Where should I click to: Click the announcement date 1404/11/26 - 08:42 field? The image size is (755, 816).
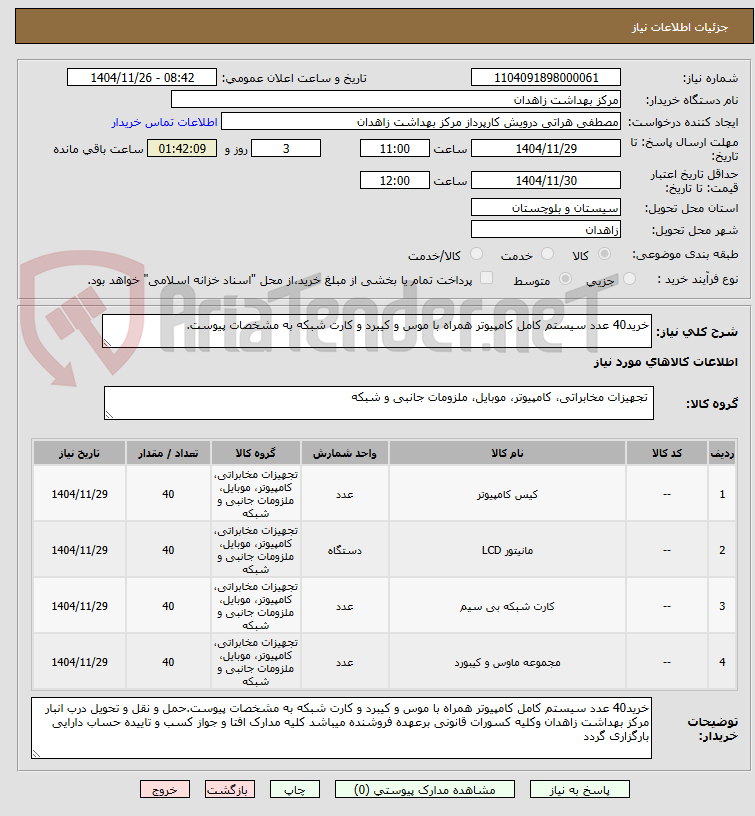click(142, 78)
